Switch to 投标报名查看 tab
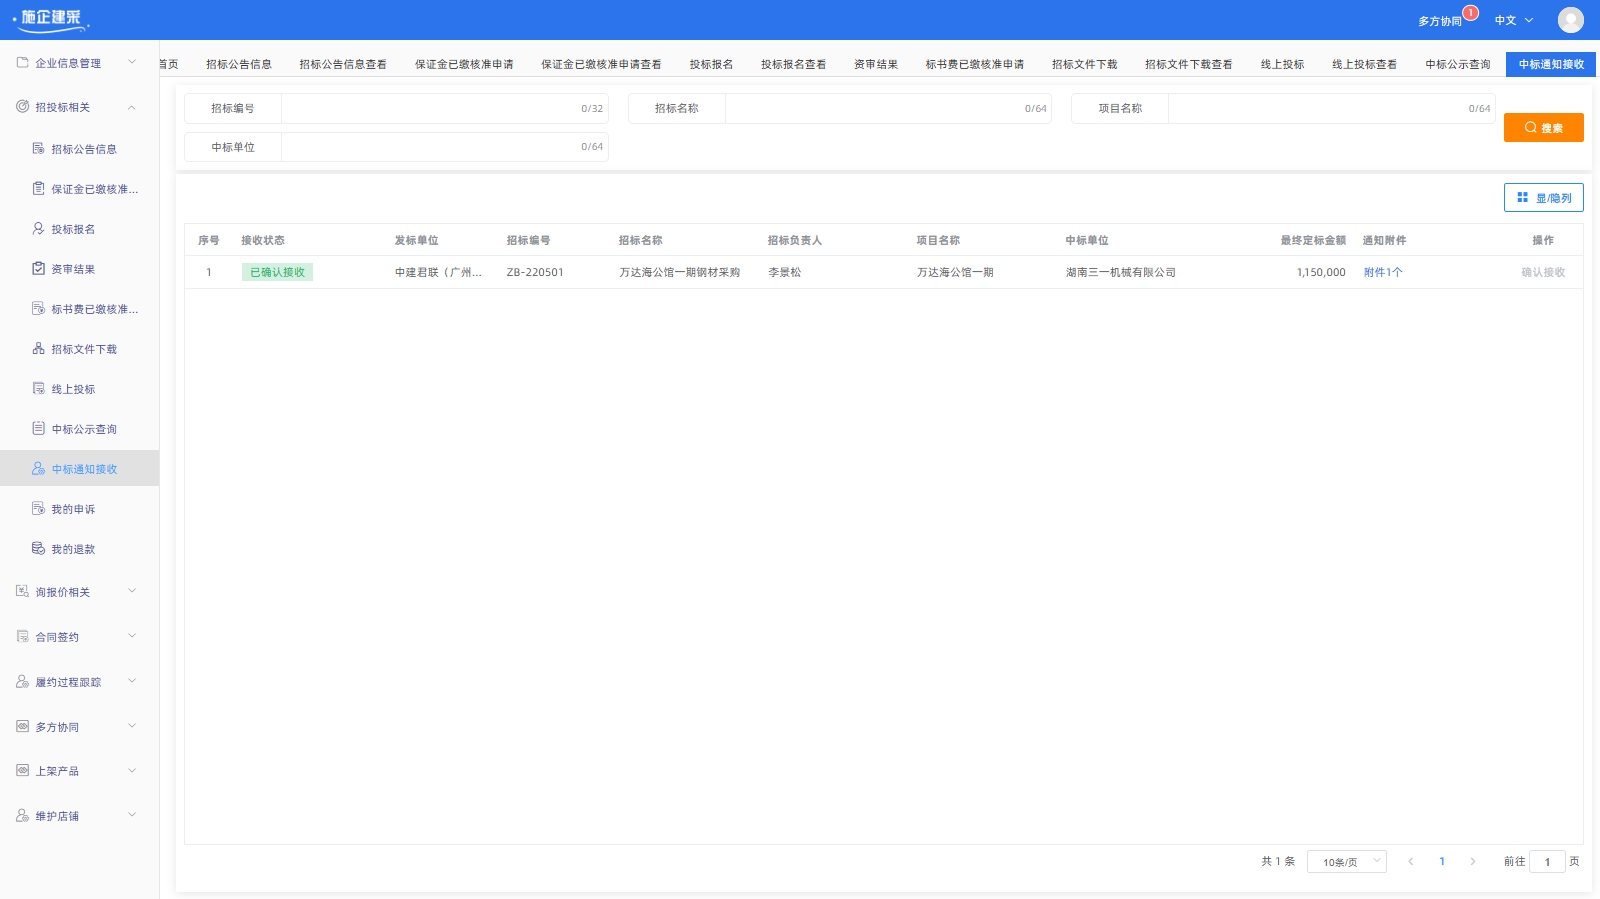This screenshot has height=899, width=1600. [x=793, y=64]
